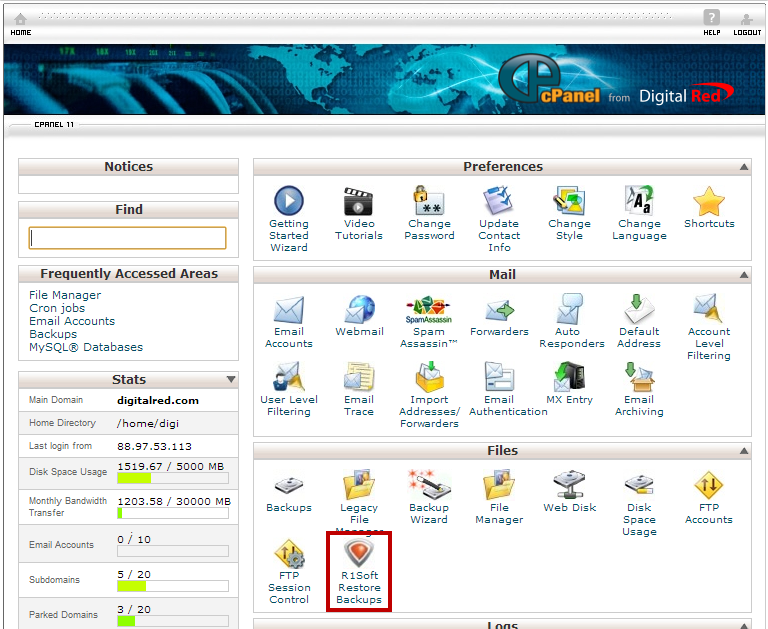768x629 pixels.
Task: Open User Level Filtering icon
Action: pyautogui.click(x=287, y=377)
